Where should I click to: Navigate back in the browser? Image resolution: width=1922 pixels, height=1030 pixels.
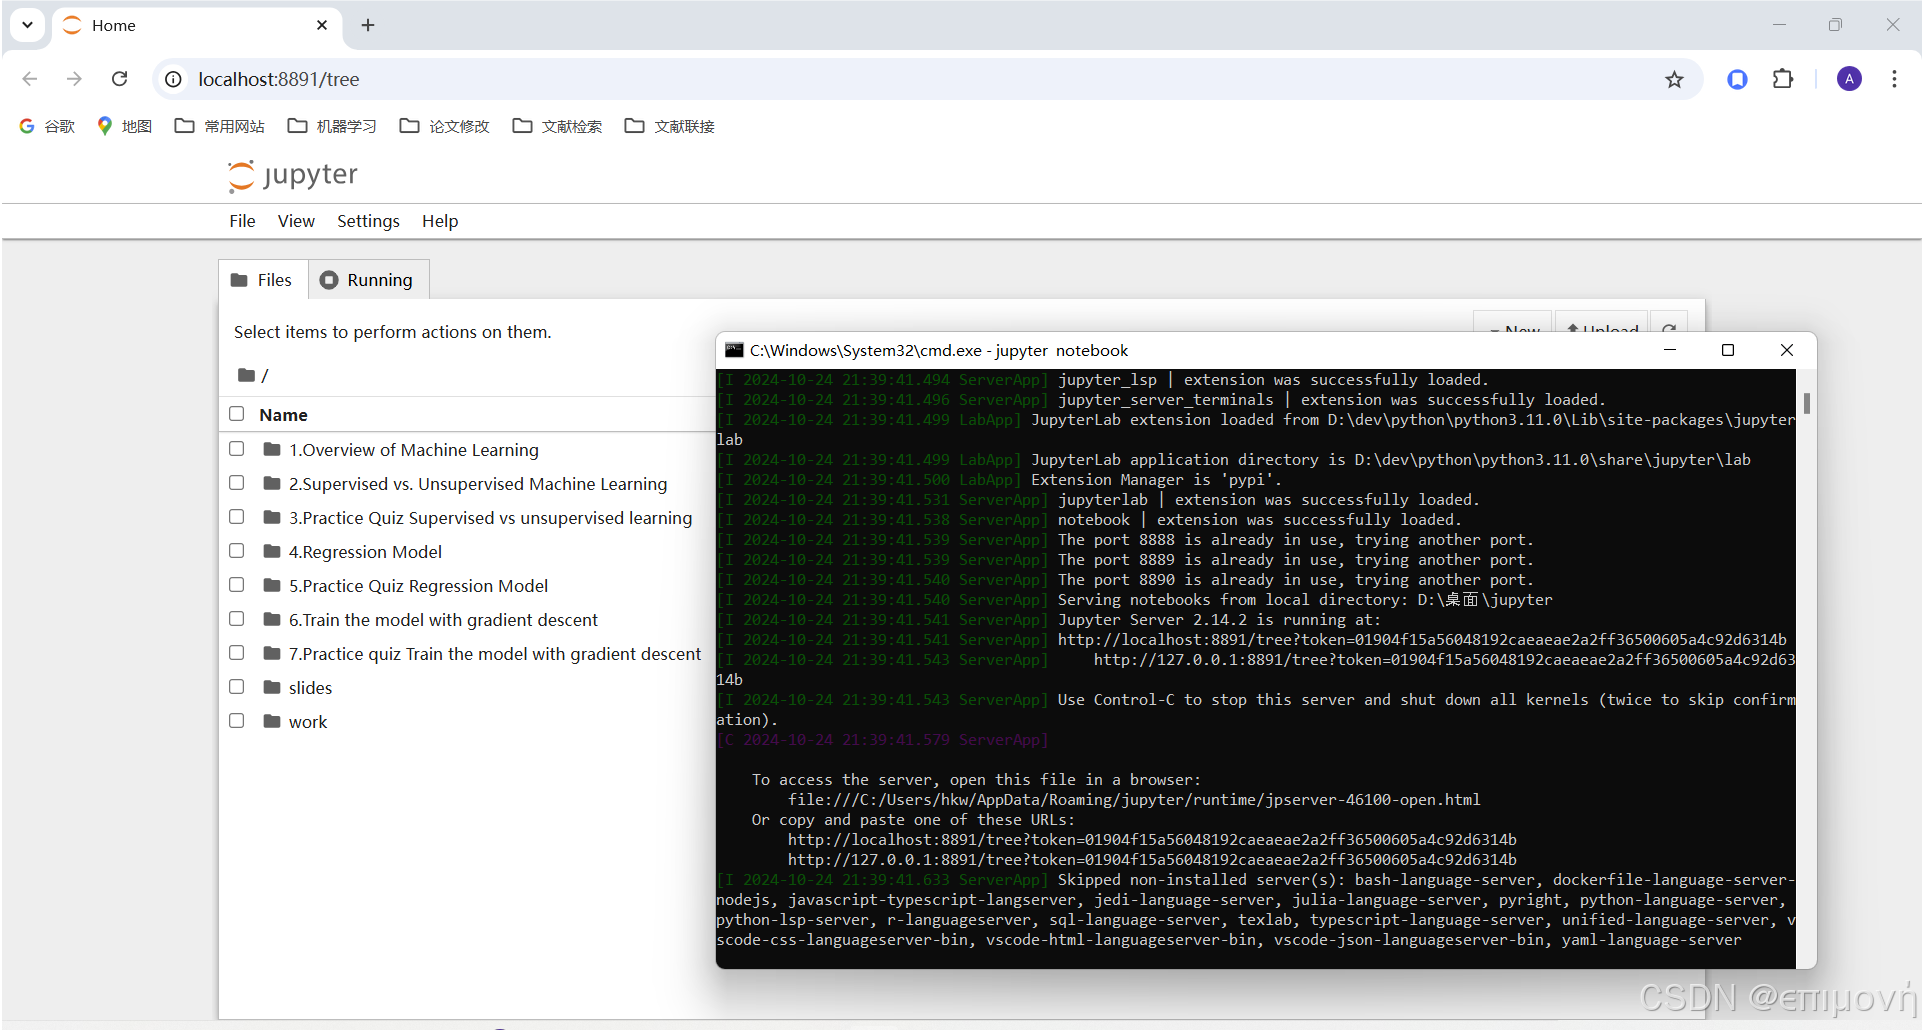pyautogui.click(x=29, y=79)
